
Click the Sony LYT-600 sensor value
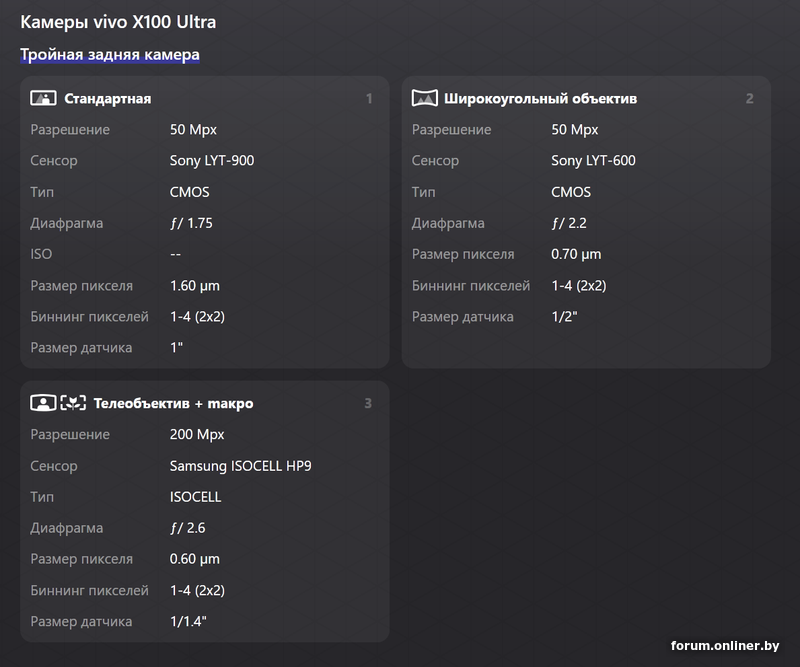click(x=593, y=160)
